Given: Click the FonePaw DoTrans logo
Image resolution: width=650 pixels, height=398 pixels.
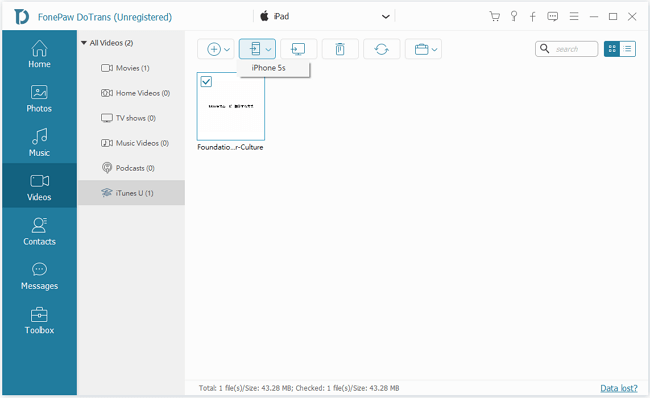Looking at the screenshot, I should 21,17.
